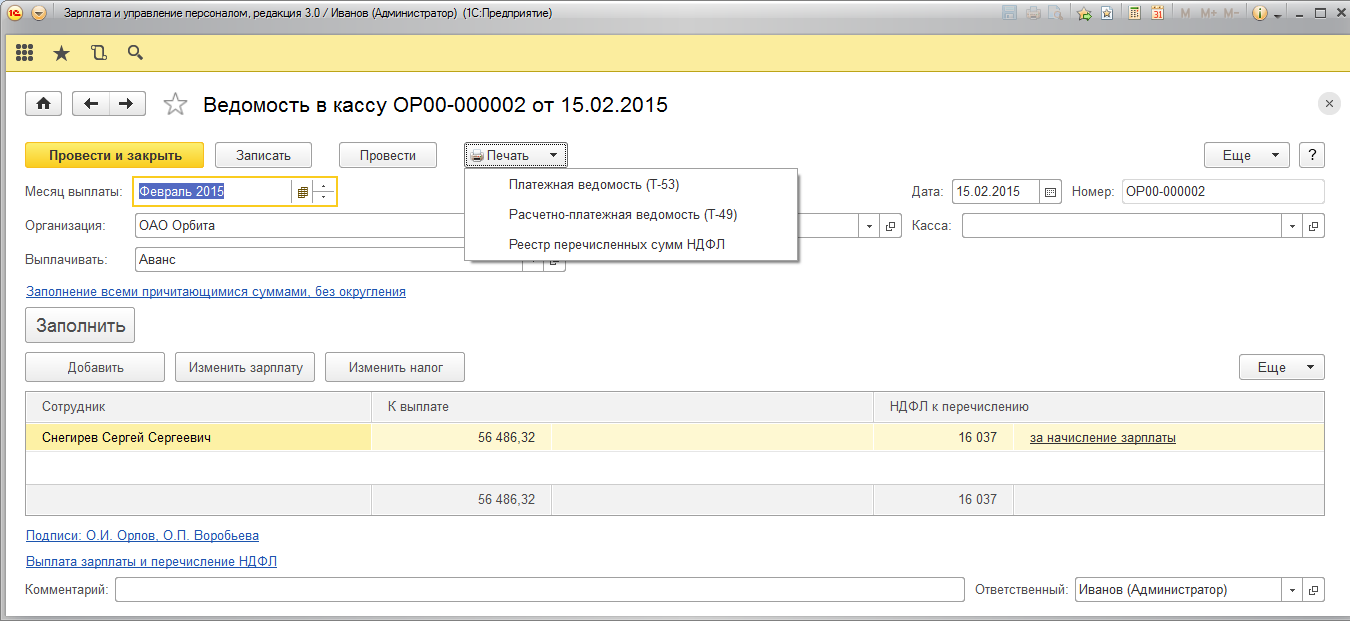
Task: Add to favorites using star-with-arrow icon
Action: (1084, 13)
